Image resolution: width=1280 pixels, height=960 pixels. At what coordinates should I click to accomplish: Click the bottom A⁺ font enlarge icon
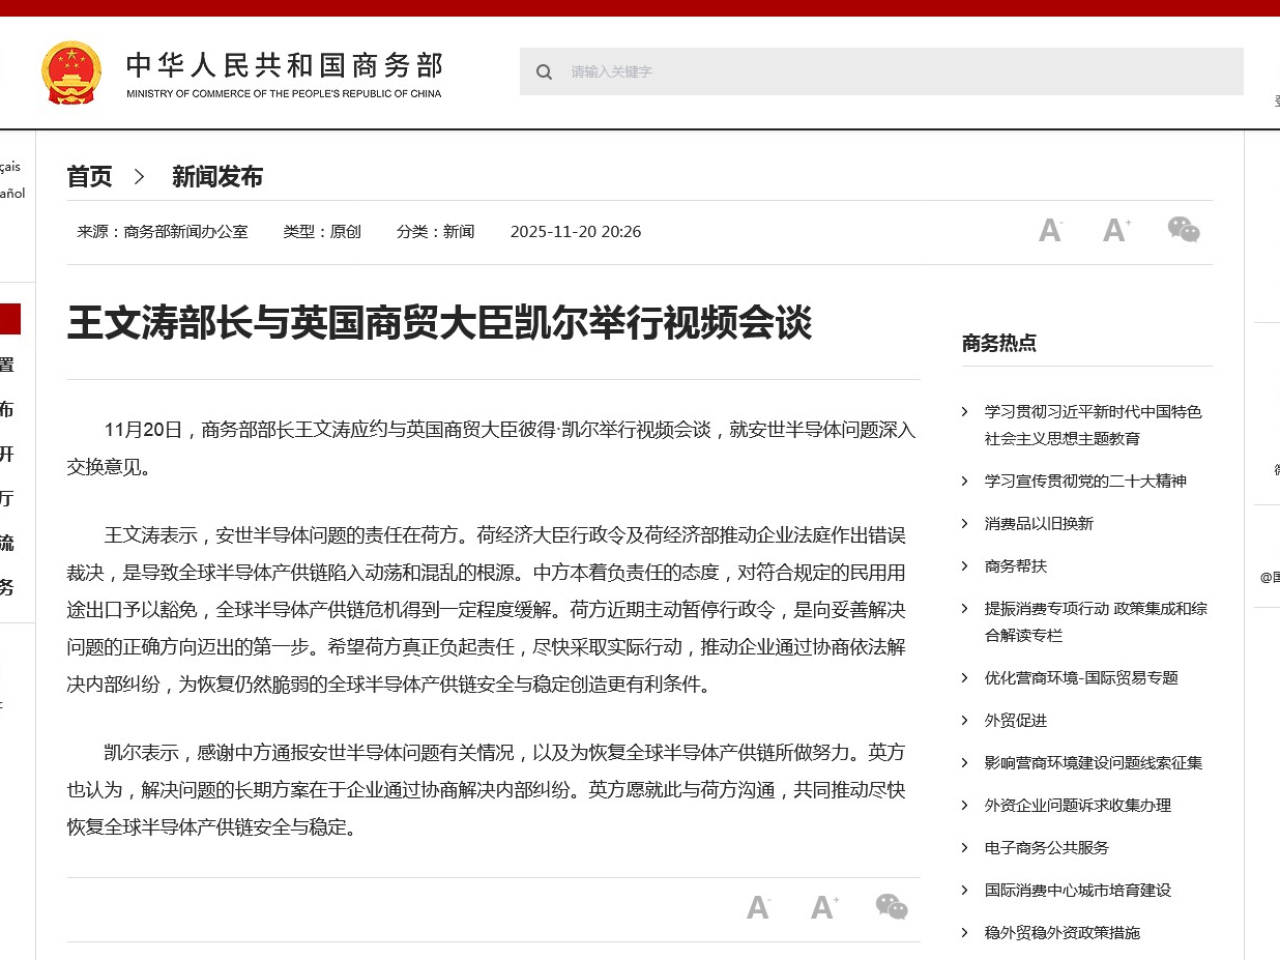point(823,906)
